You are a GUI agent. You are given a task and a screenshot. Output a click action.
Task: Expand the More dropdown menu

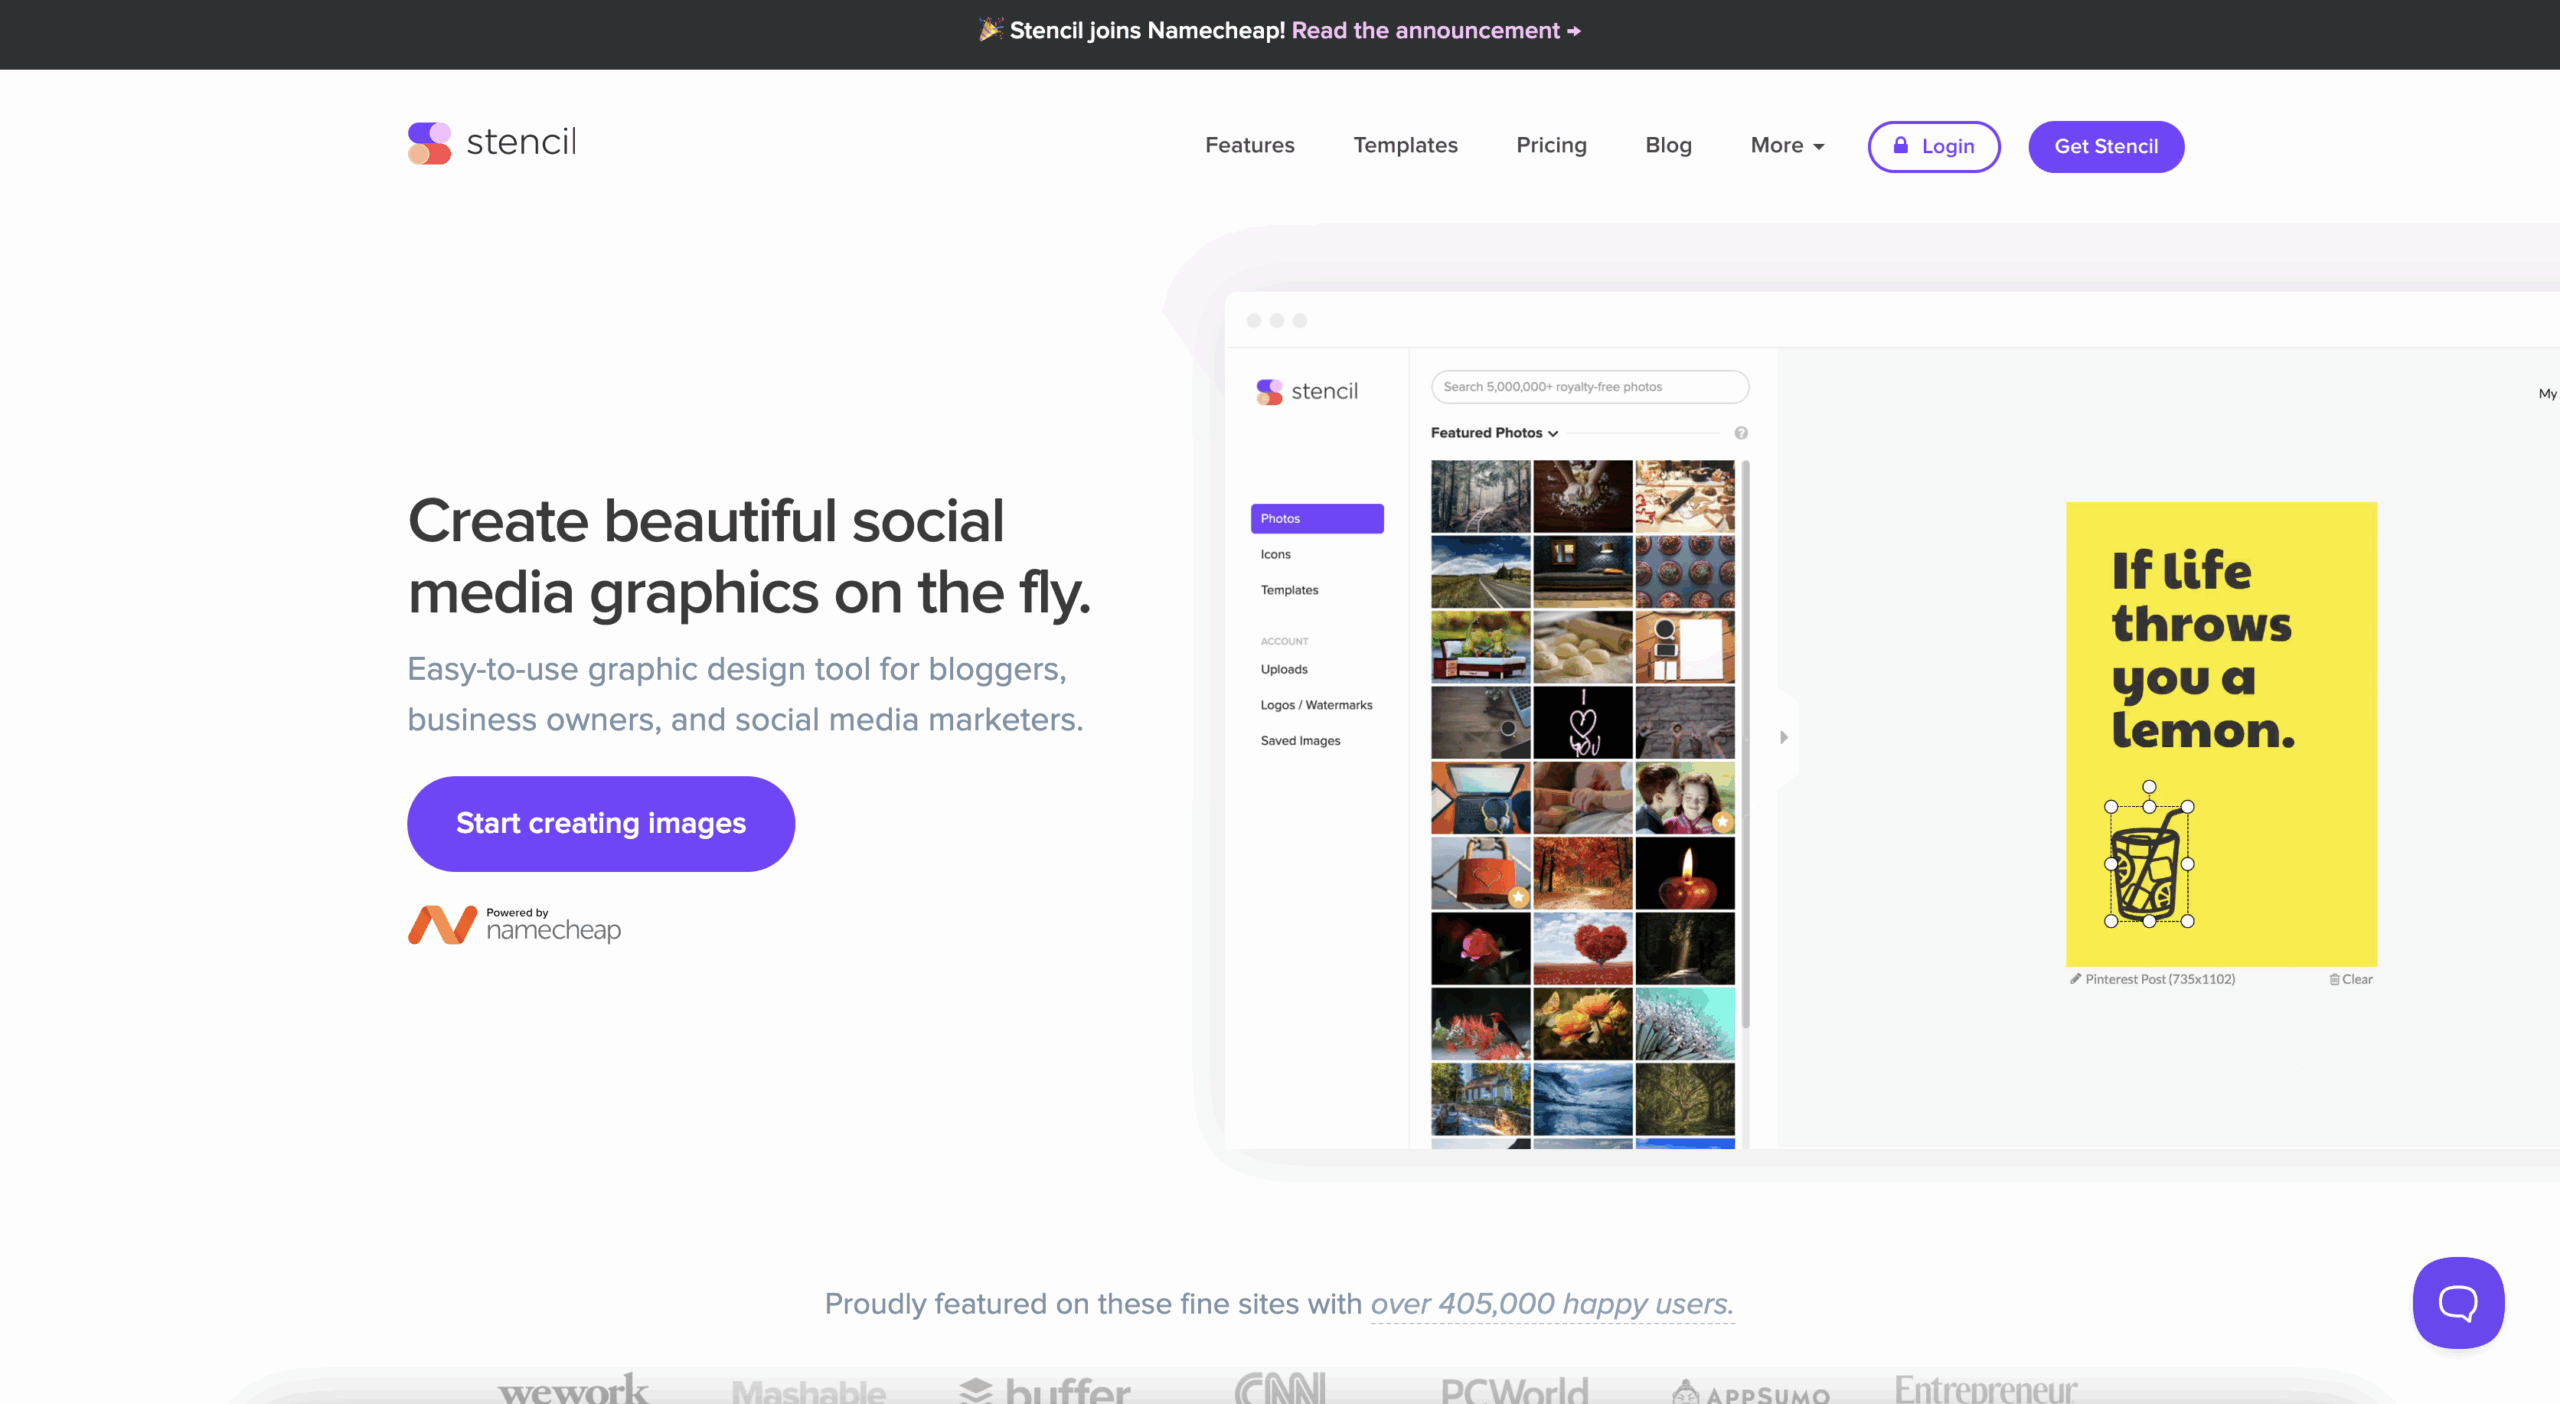(1787, 146)
